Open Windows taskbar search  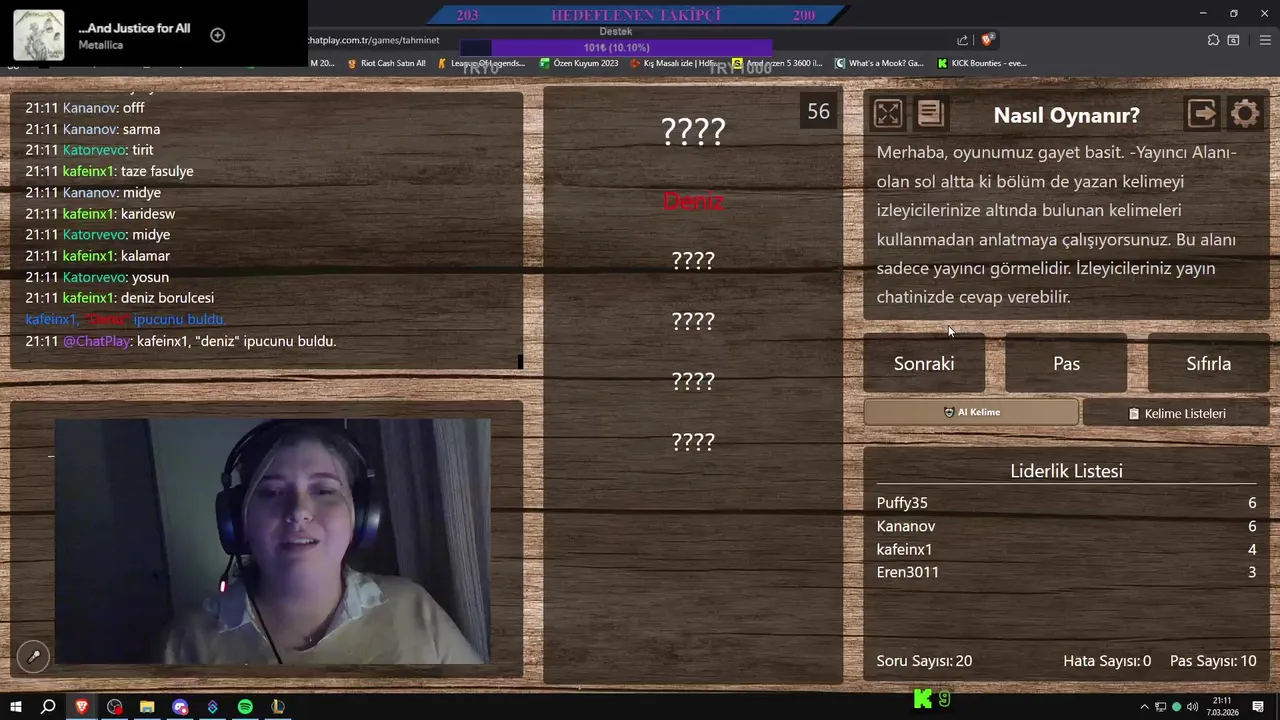point(48,707)
